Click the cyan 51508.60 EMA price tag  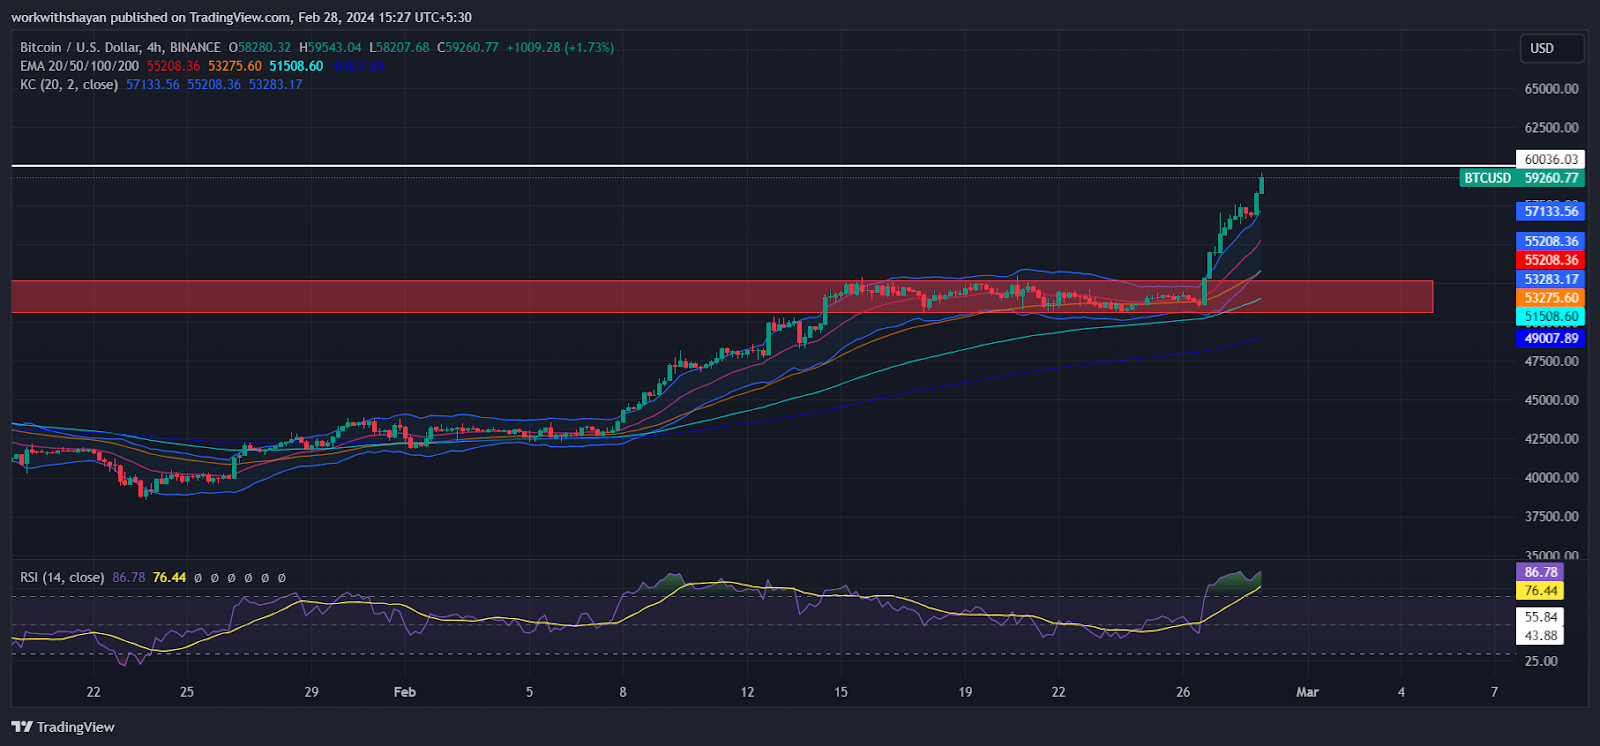[x=1550, y=317]
